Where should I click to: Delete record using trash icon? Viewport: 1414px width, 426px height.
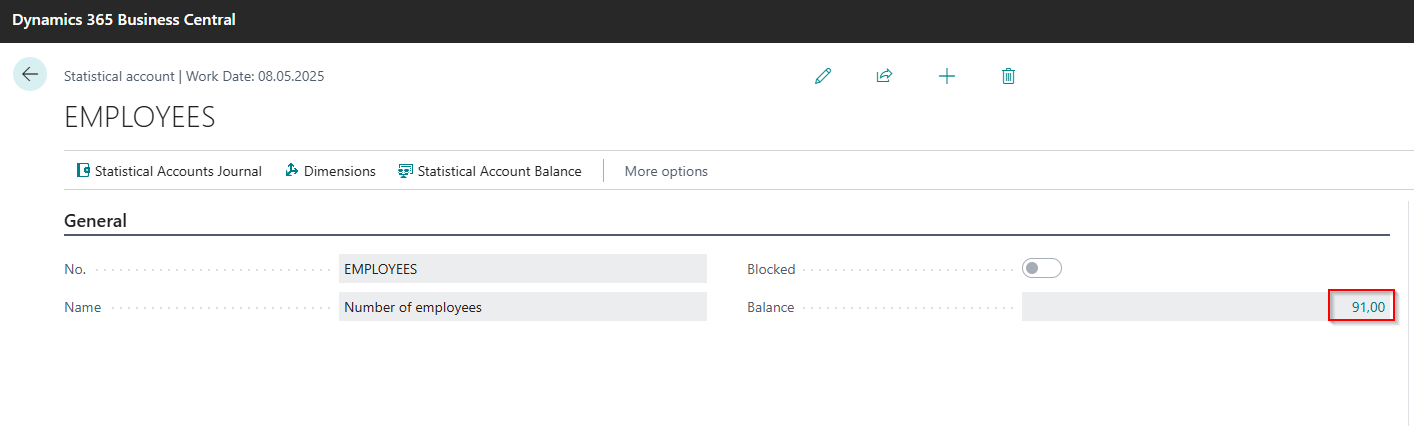[1008, 76]
